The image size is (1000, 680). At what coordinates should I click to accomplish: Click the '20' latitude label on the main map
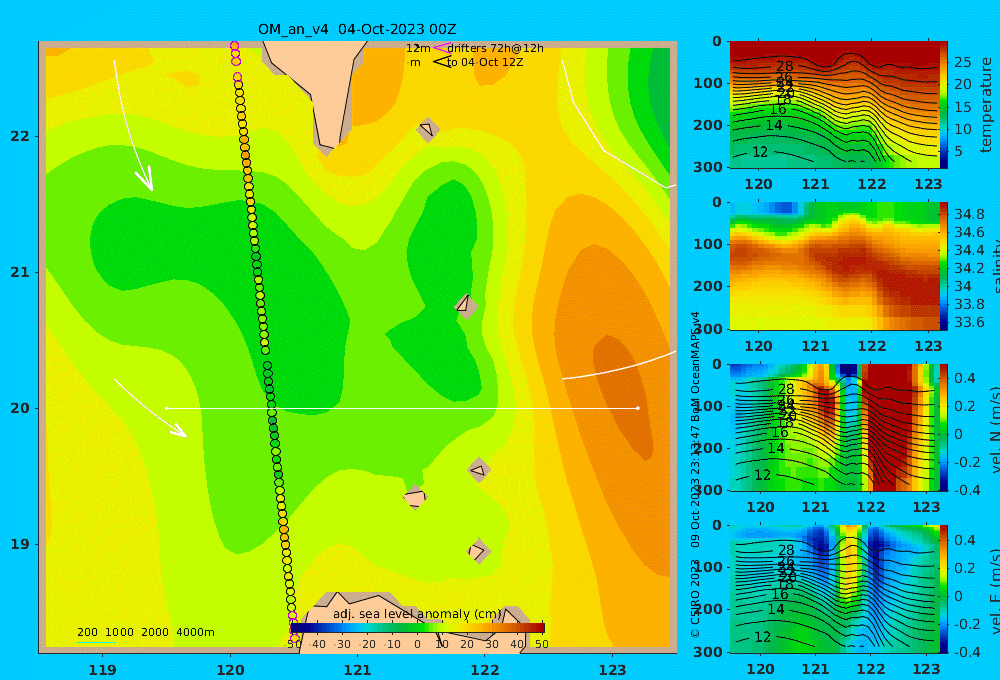[20, 408]
